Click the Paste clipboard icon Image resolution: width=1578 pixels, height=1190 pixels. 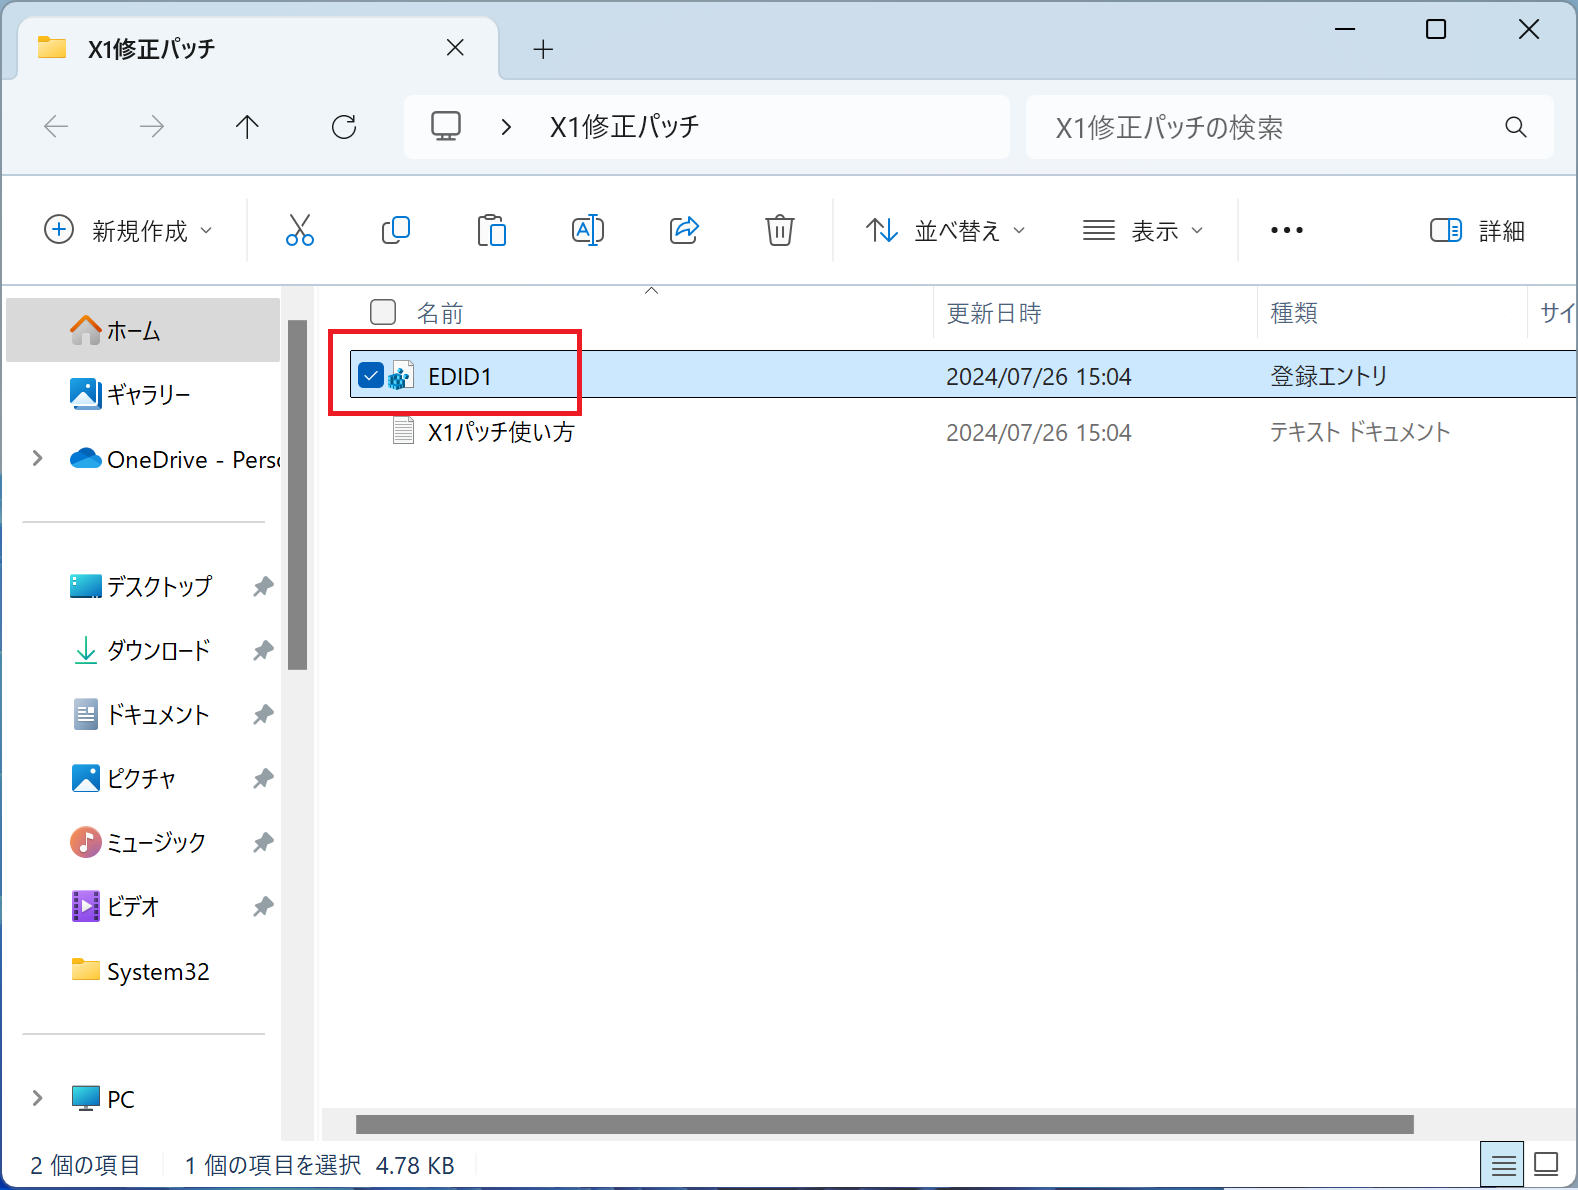tap(491, 230)
